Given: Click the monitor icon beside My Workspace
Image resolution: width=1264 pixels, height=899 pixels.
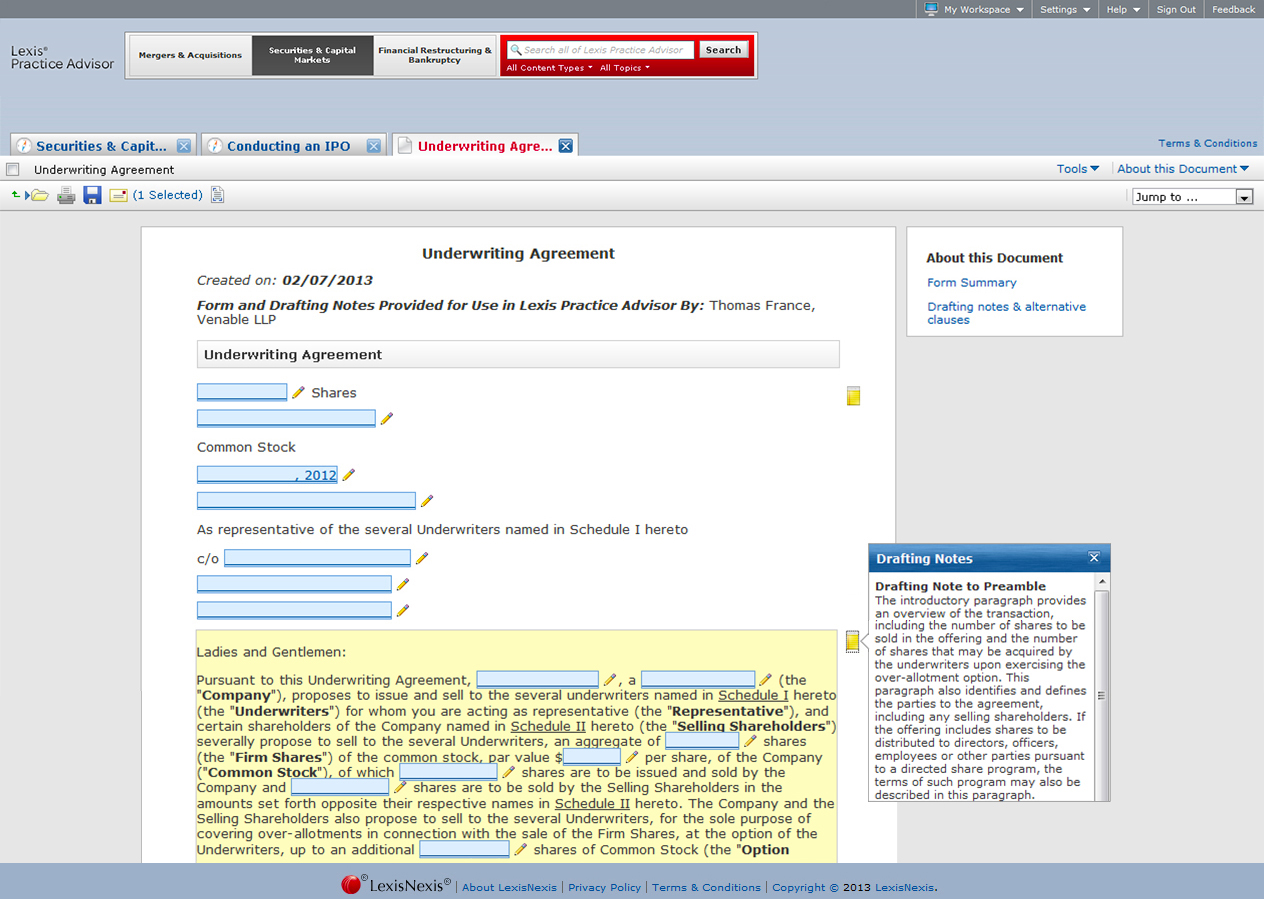Looking at the screenshot, I should pyautogui.click(x=931, y=9).
